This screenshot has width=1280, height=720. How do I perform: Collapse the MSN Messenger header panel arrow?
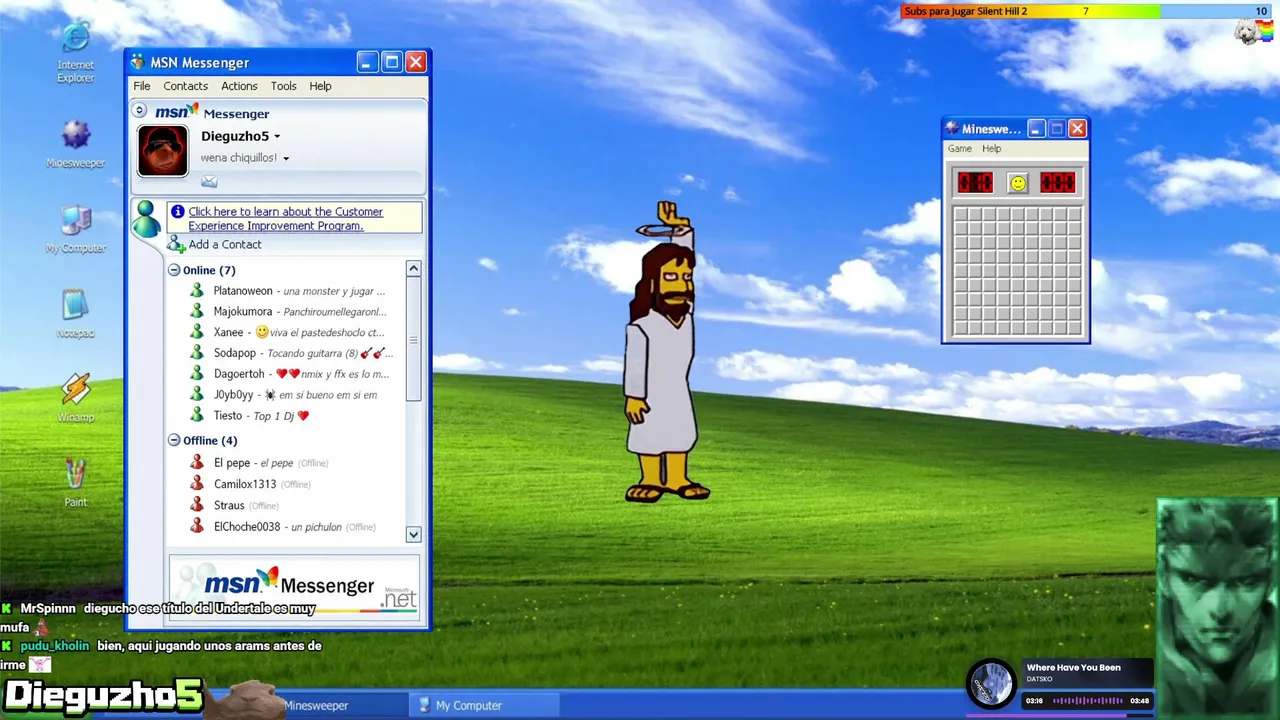[x=140, y=111]
